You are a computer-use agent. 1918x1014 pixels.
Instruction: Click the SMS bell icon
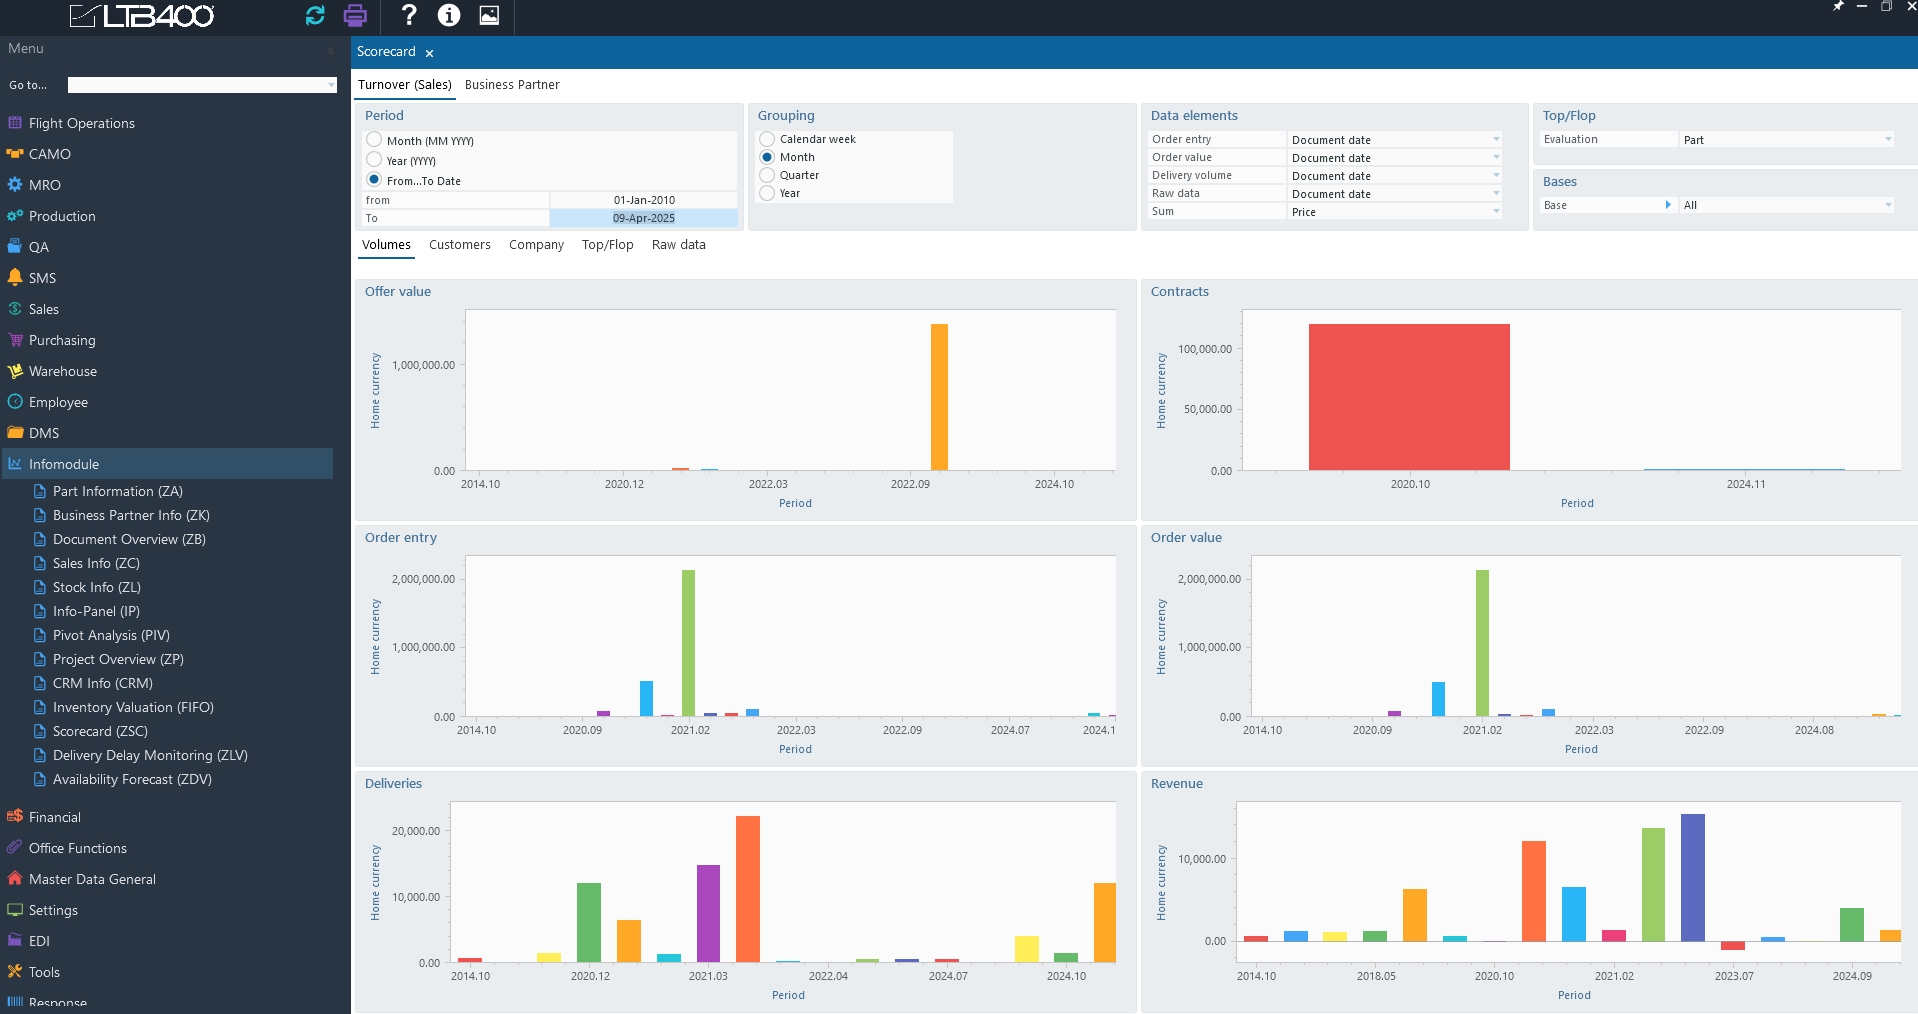click(15, 278)
